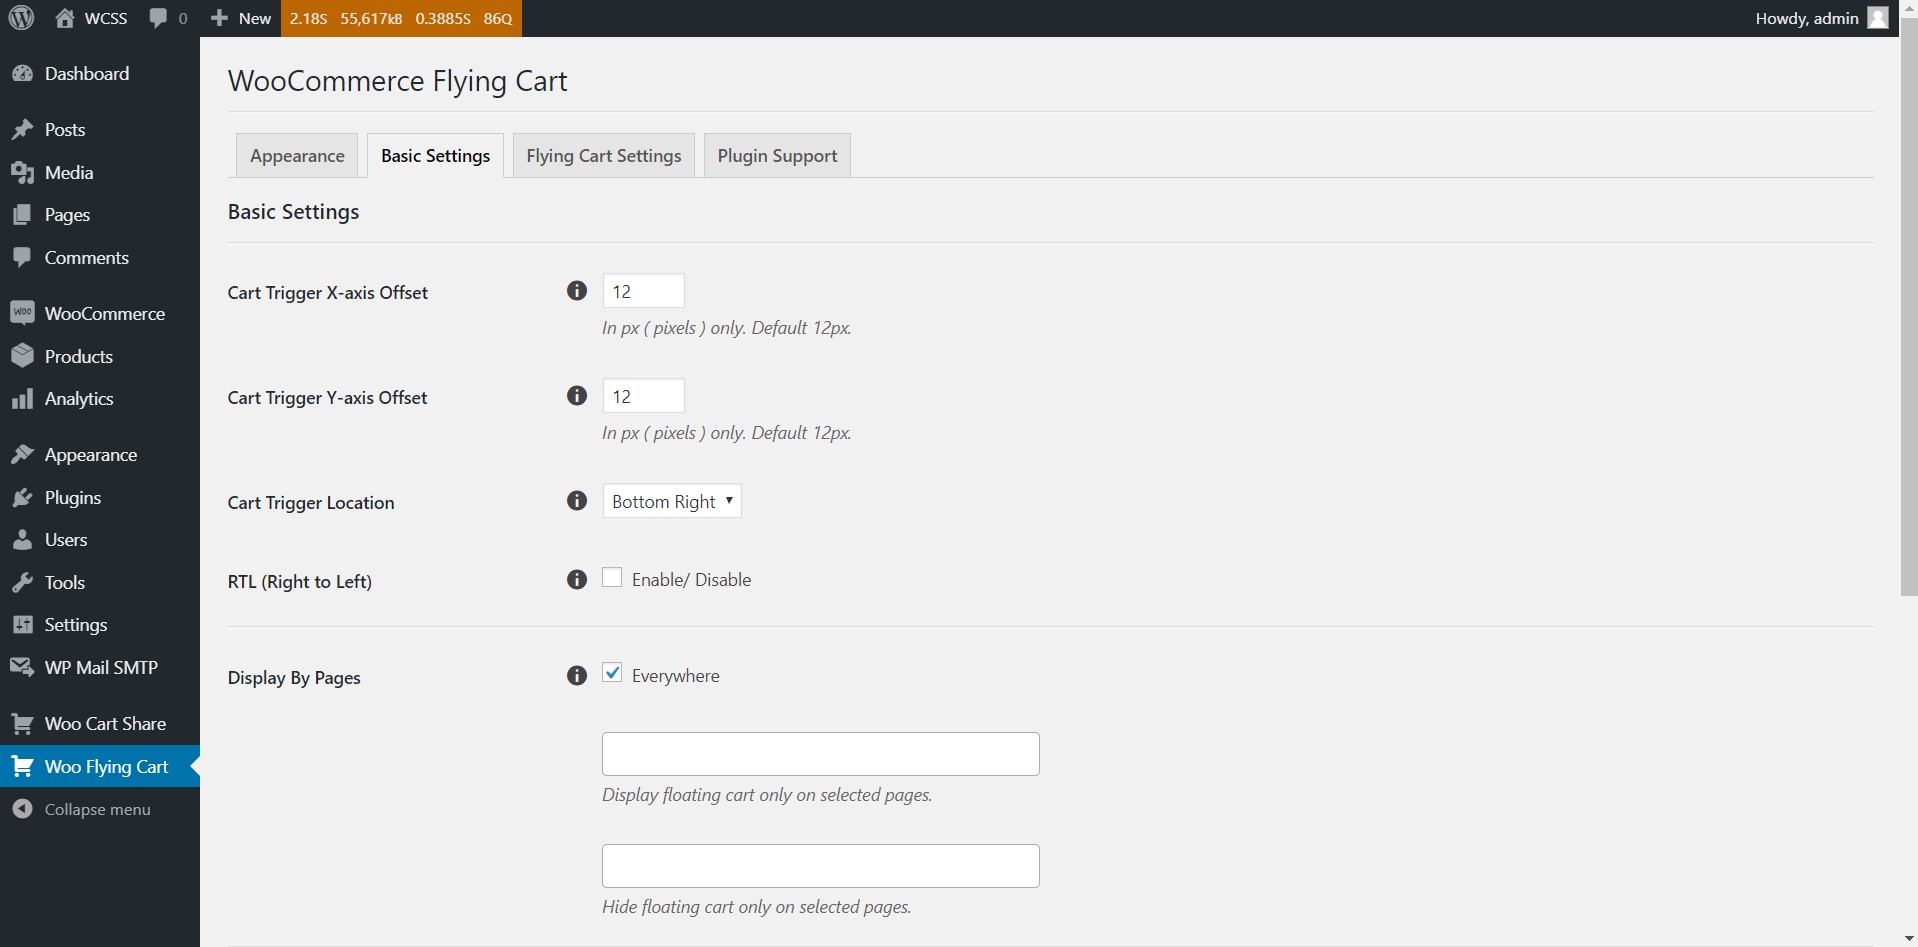The height and width of the screenshot is (947, 1918).
Task: Open WooCommerce from its sidebar icon
Action: [x=23, y=311]
